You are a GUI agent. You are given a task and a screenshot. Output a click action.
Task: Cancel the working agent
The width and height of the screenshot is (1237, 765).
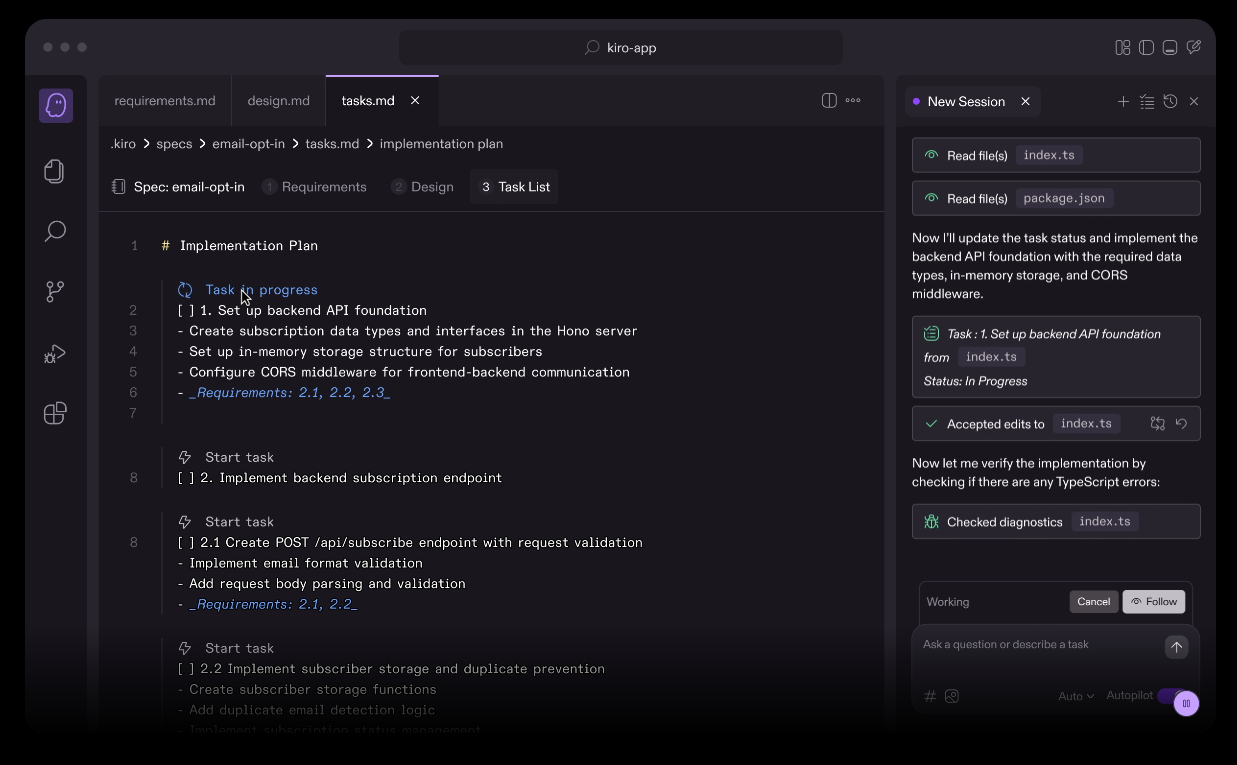[x=1093, y=602]
